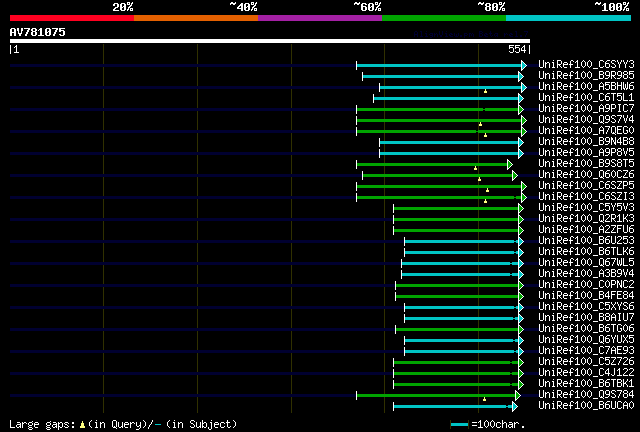Click the UniRef100_Q9S7V4 label
The height and width of the screenshot is (432, 640).
586,120
